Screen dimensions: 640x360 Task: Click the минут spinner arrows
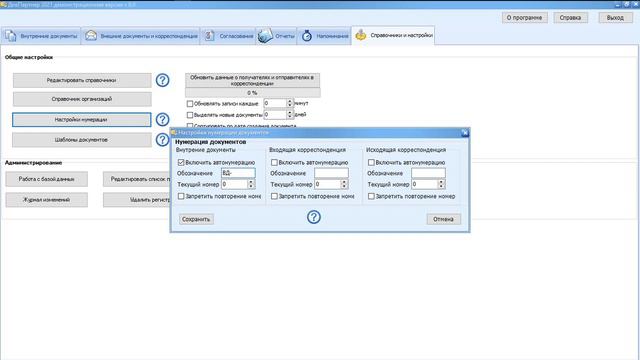290,103
